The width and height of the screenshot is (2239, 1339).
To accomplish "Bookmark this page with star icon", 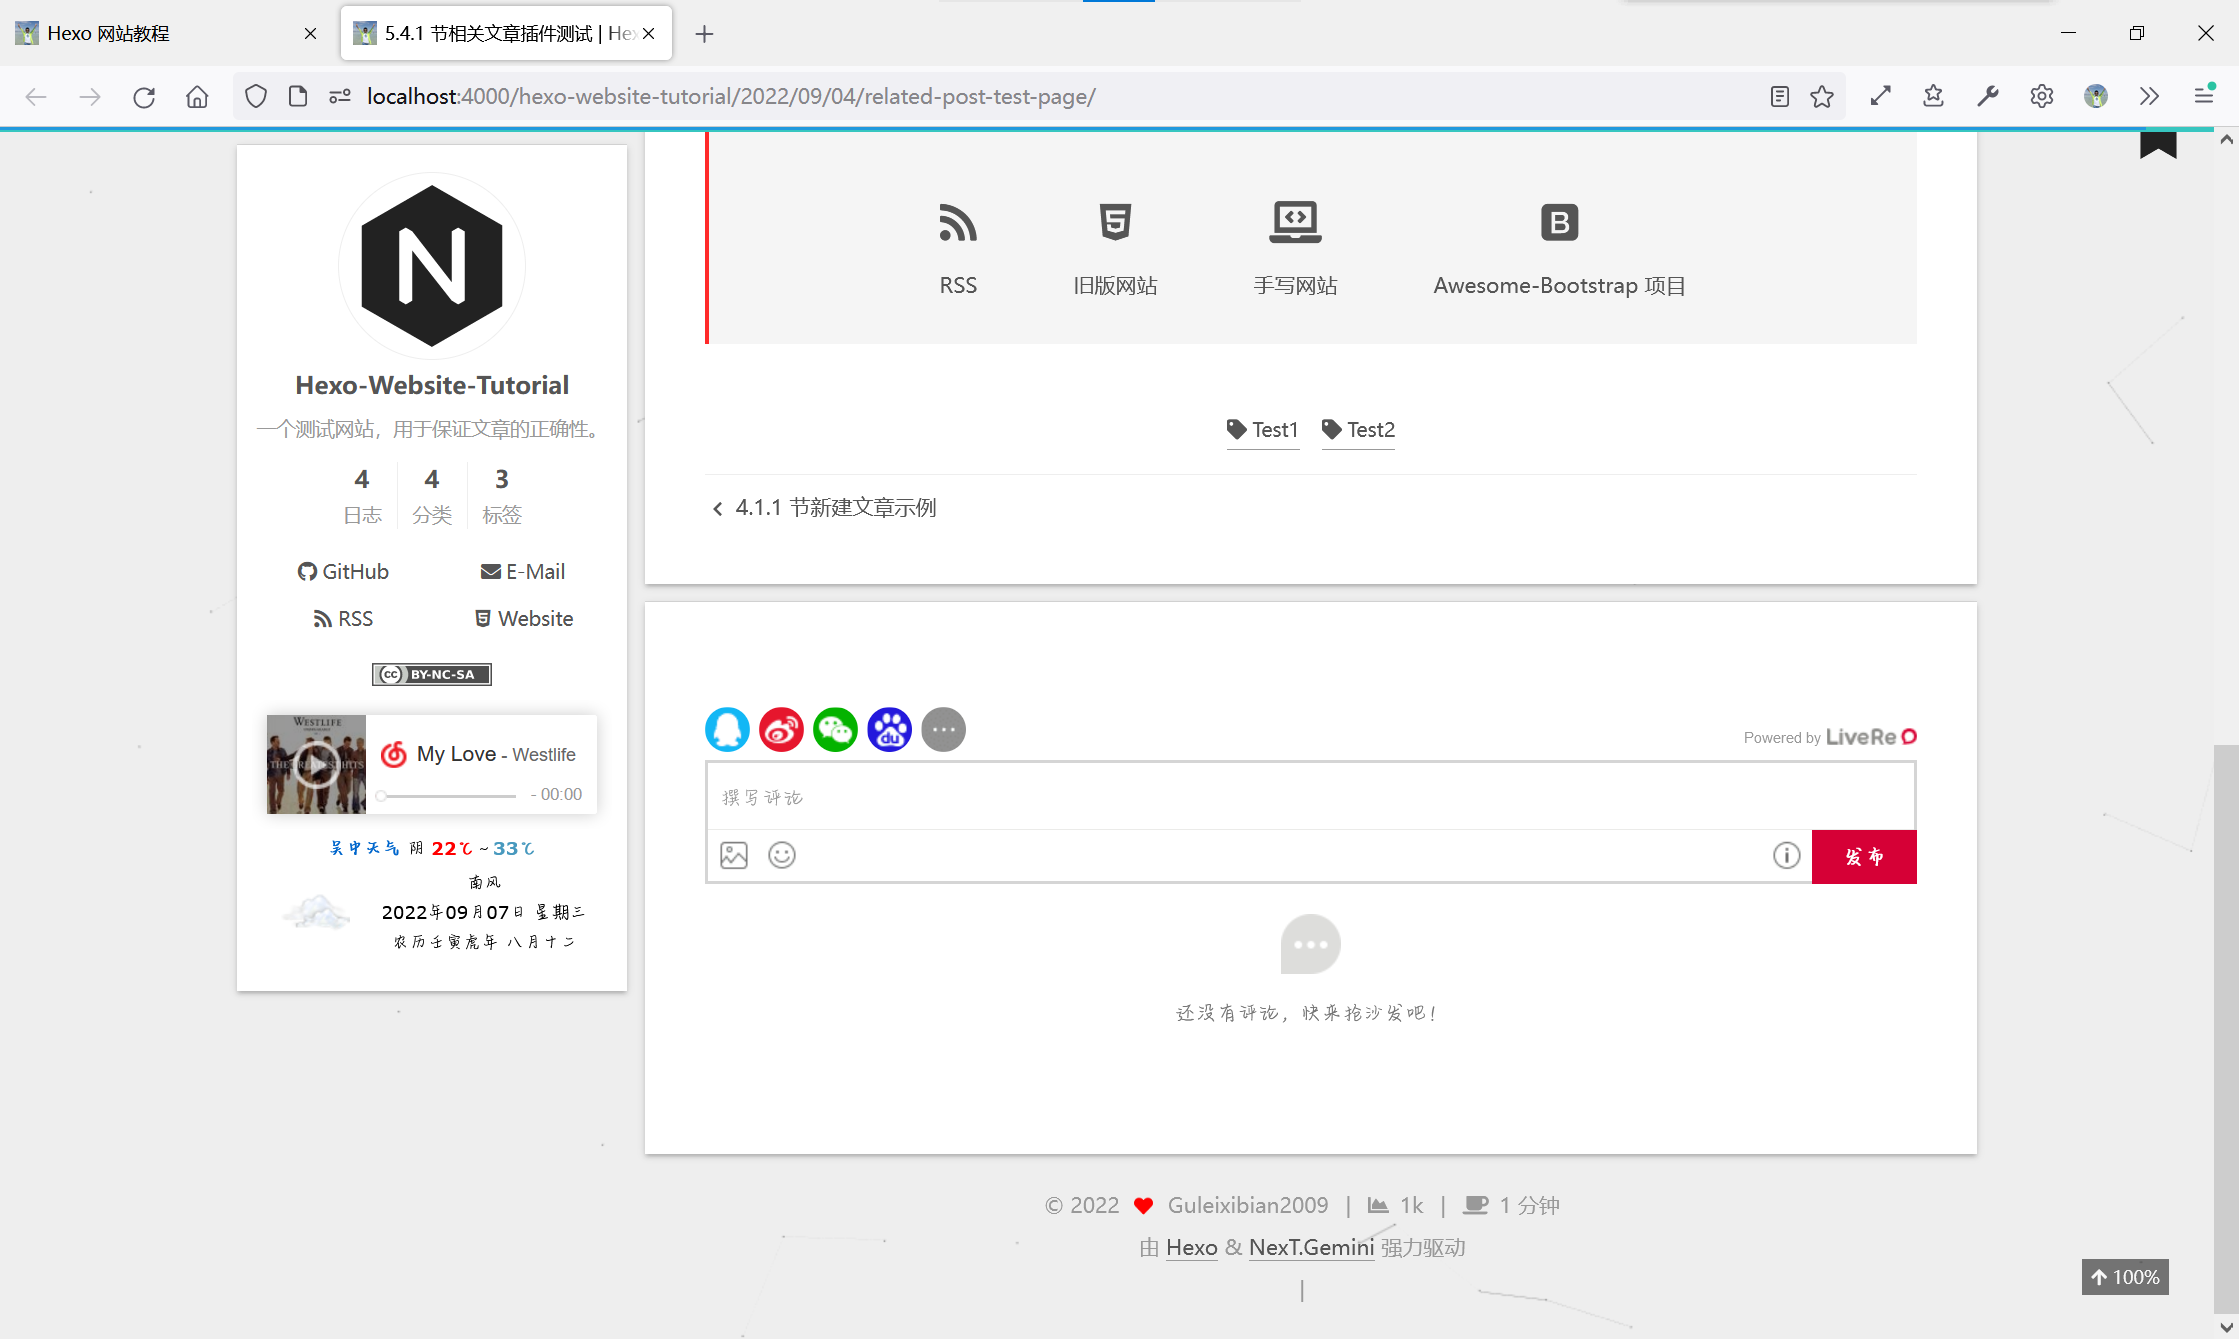I will tap(1822, 96).
